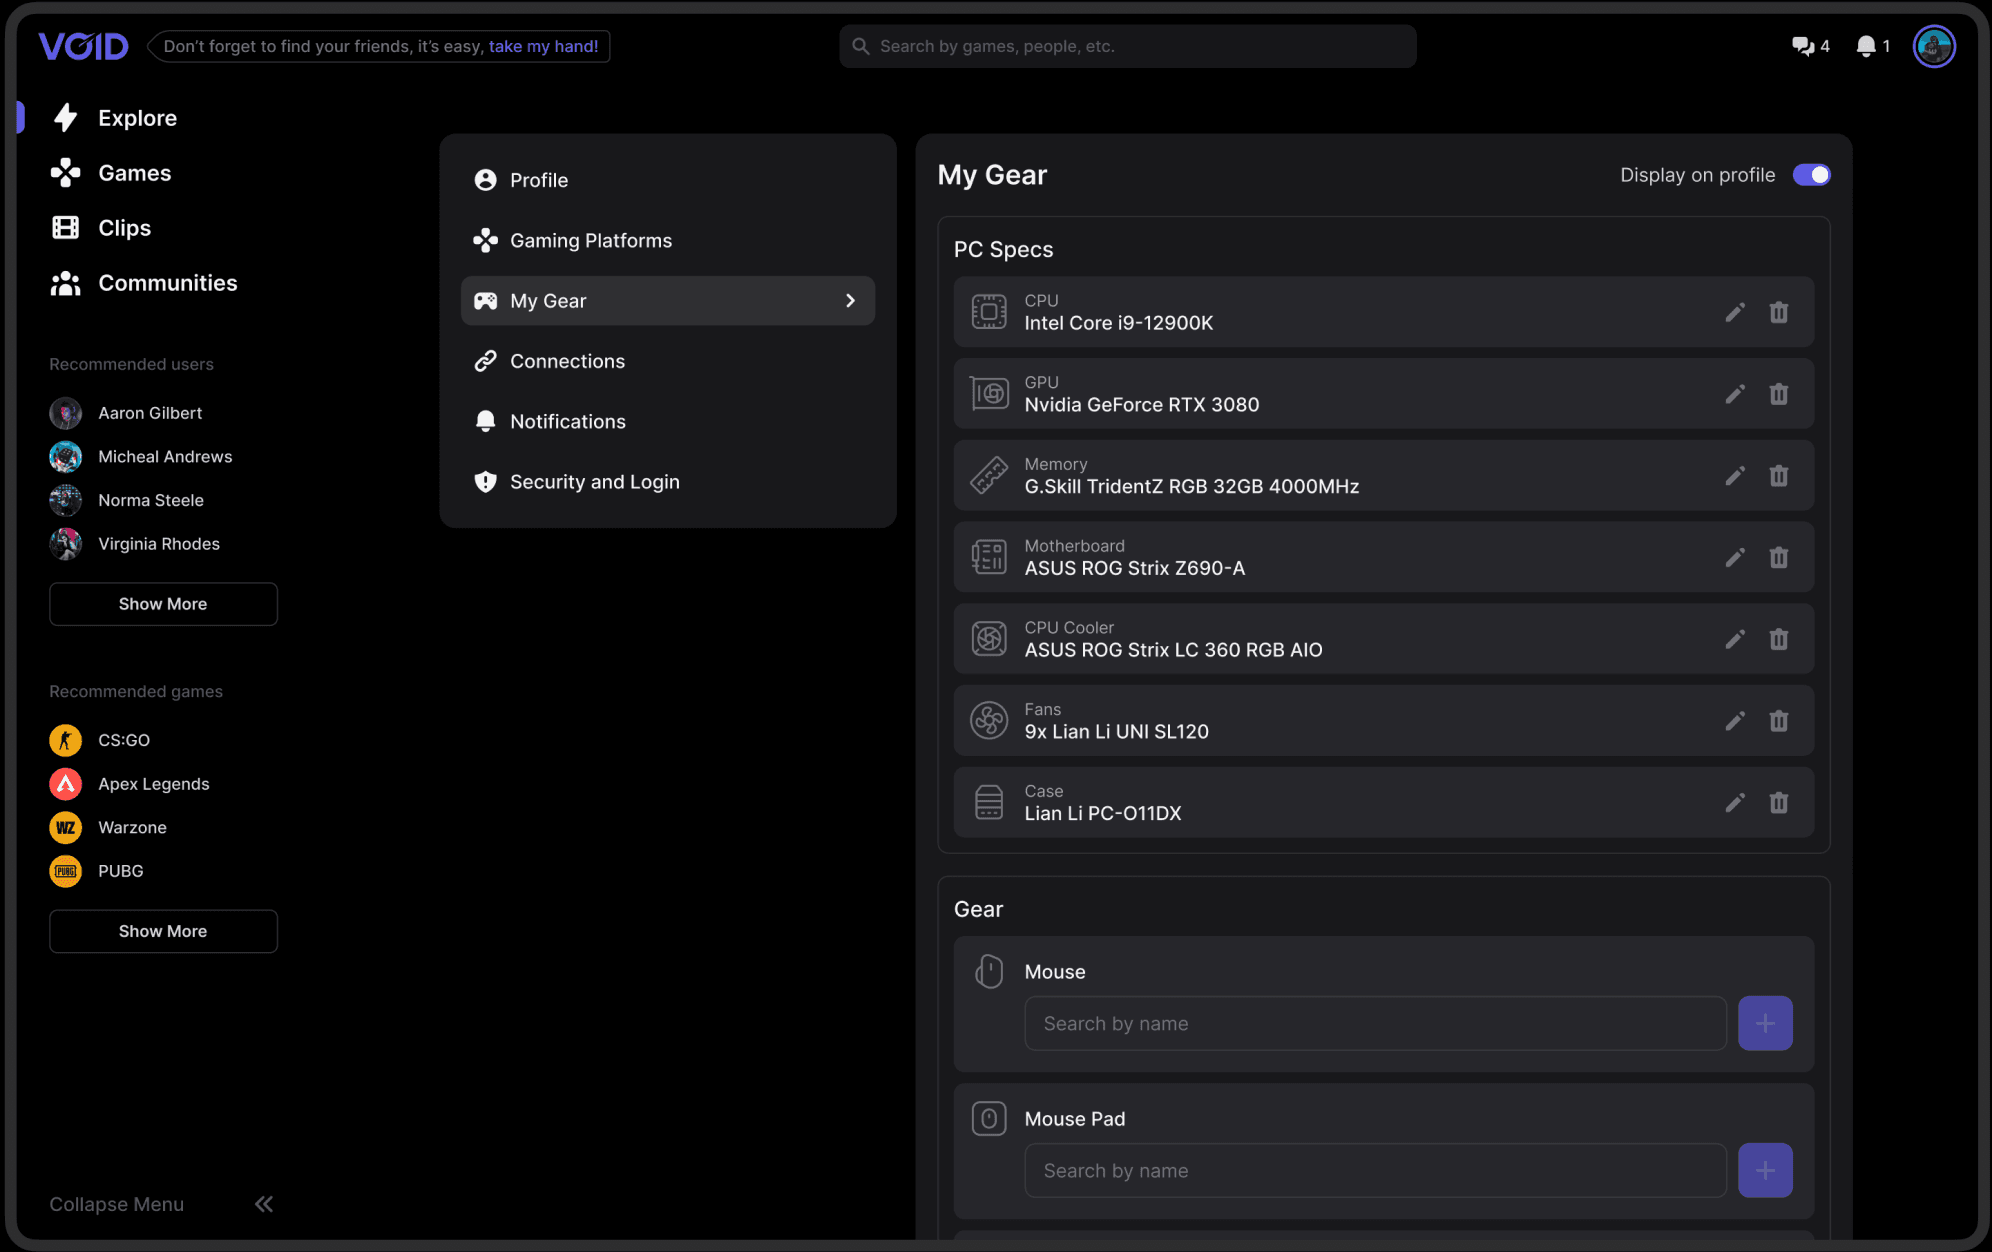
Task: Go to Security and Login section
Action: (x=594, y=482)
